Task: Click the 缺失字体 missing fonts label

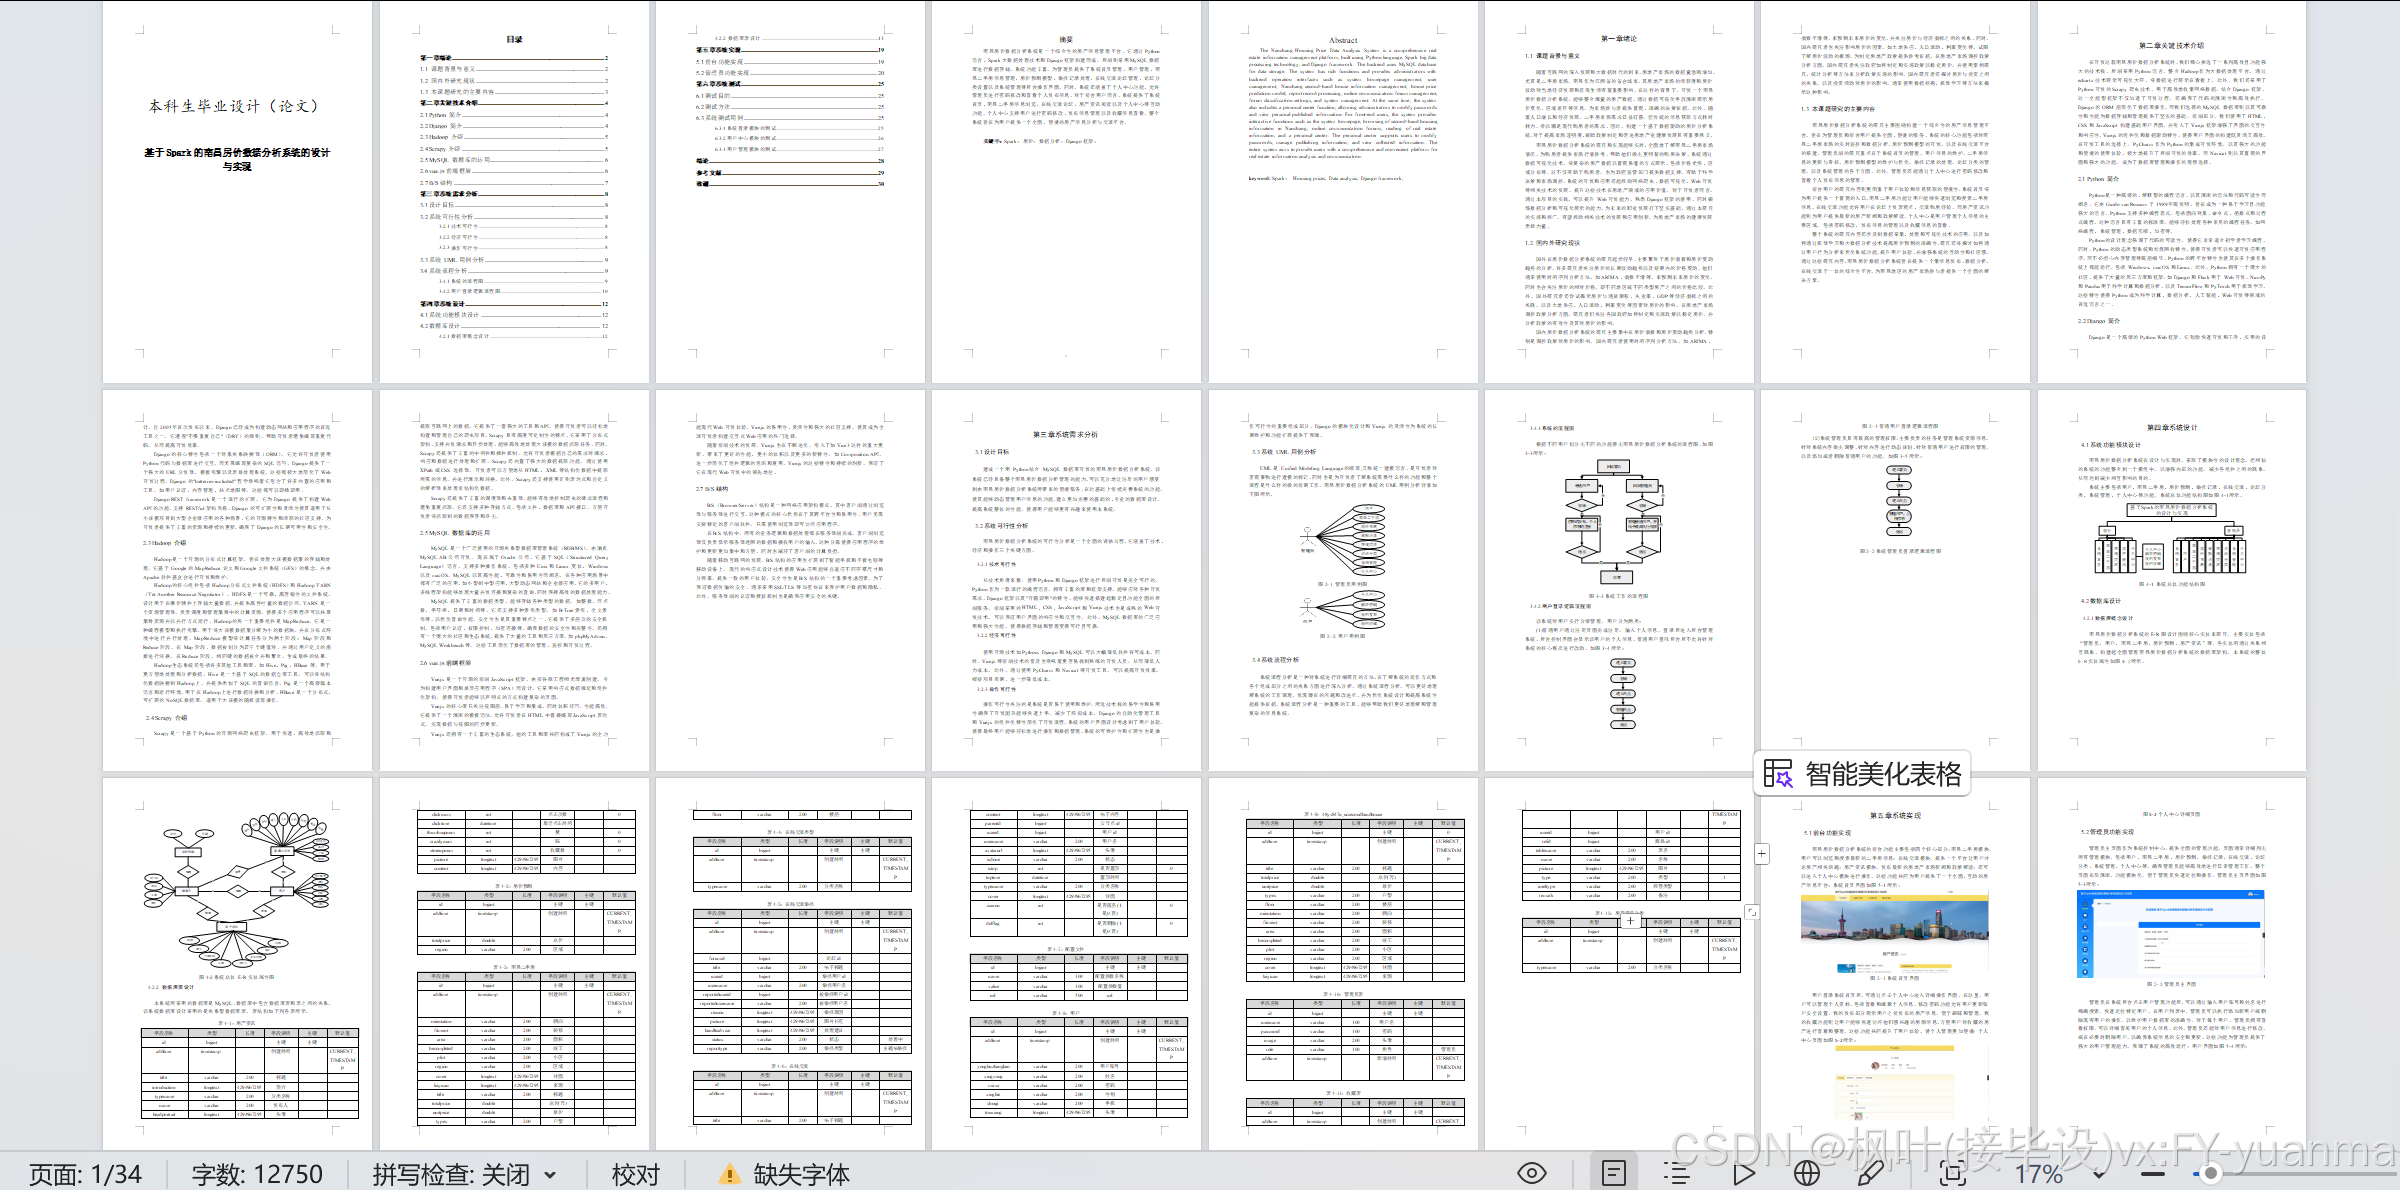Action: 801,1174
